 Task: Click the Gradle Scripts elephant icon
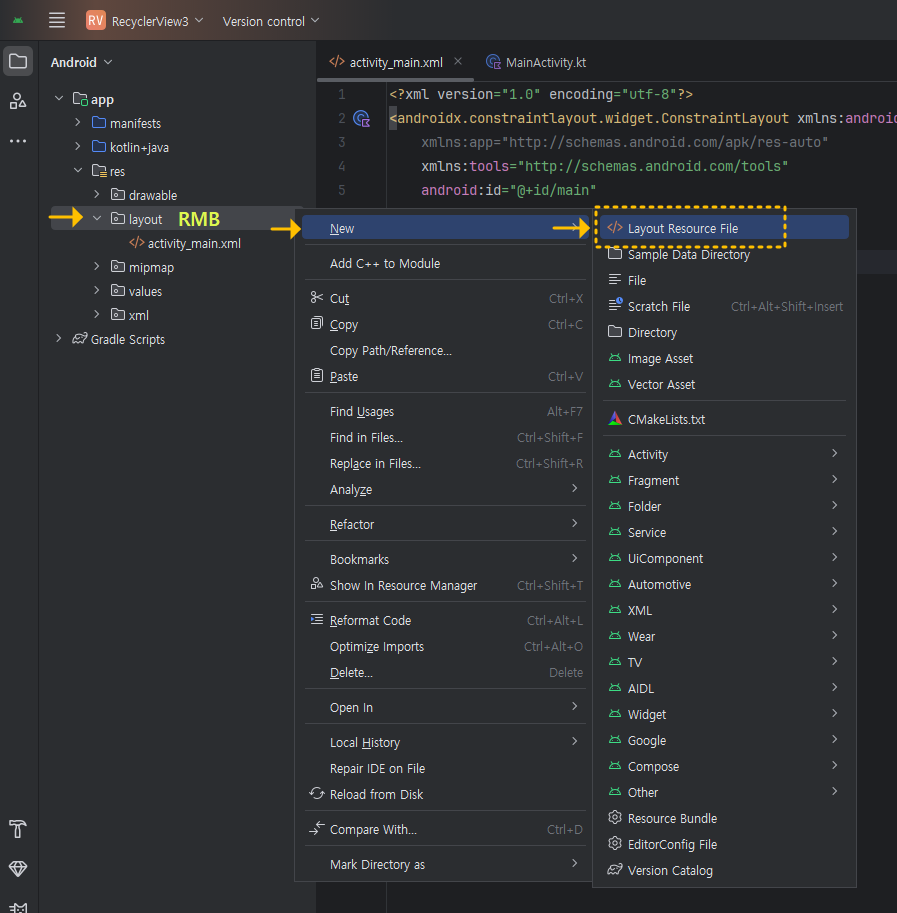pyautogui.click(x=79, y=338)
